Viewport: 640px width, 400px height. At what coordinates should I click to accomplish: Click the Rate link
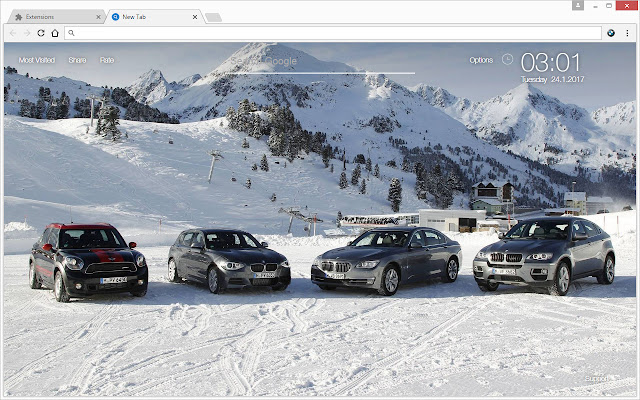pyautogui.click(x=107, y=60)
